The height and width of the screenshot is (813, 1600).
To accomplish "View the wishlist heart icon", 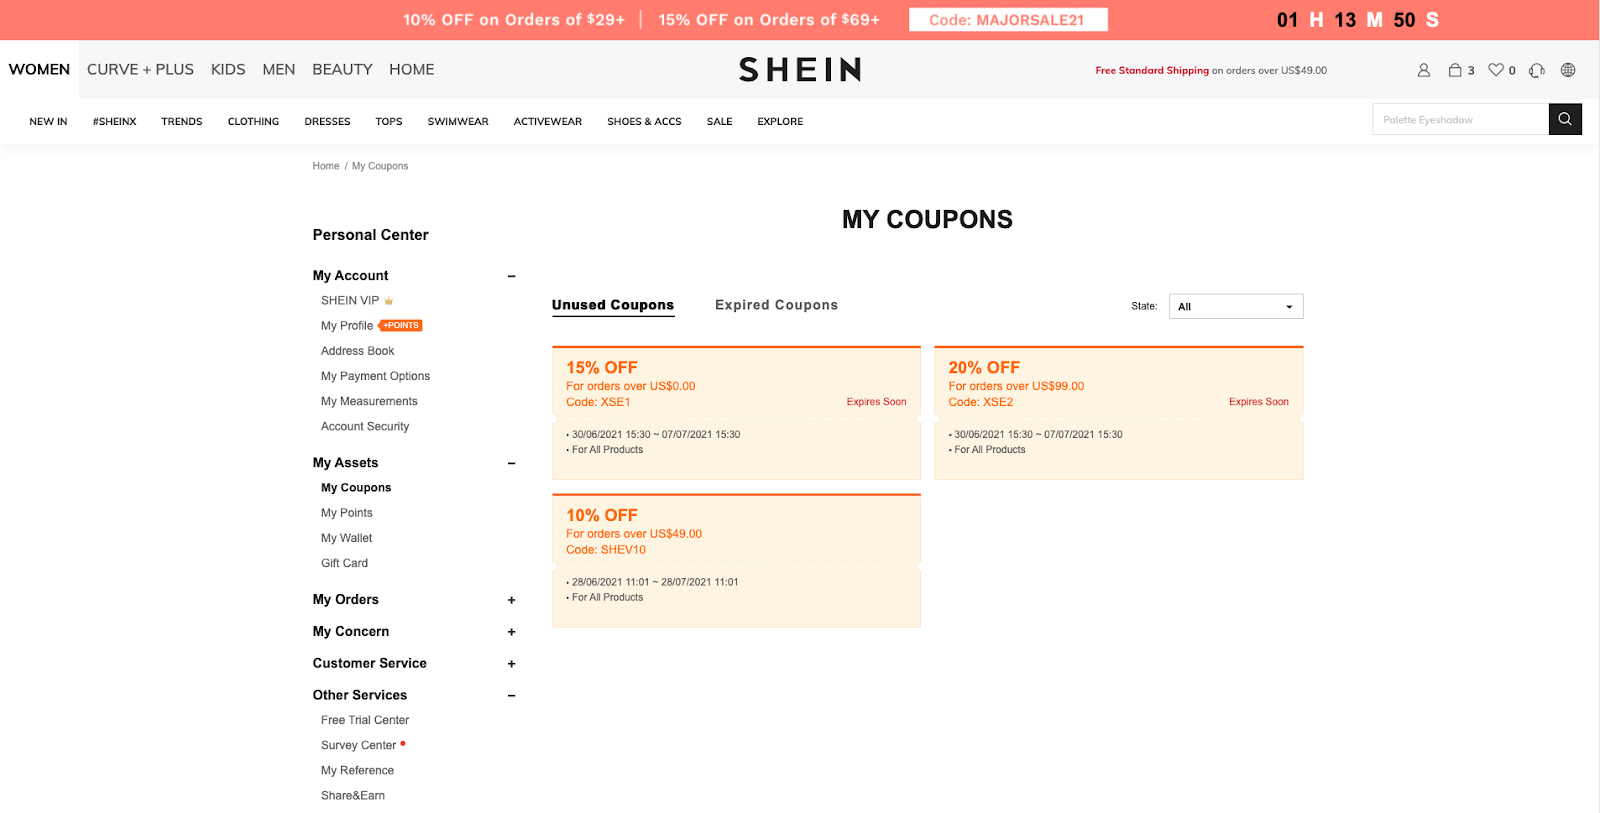I will 1495,70.
